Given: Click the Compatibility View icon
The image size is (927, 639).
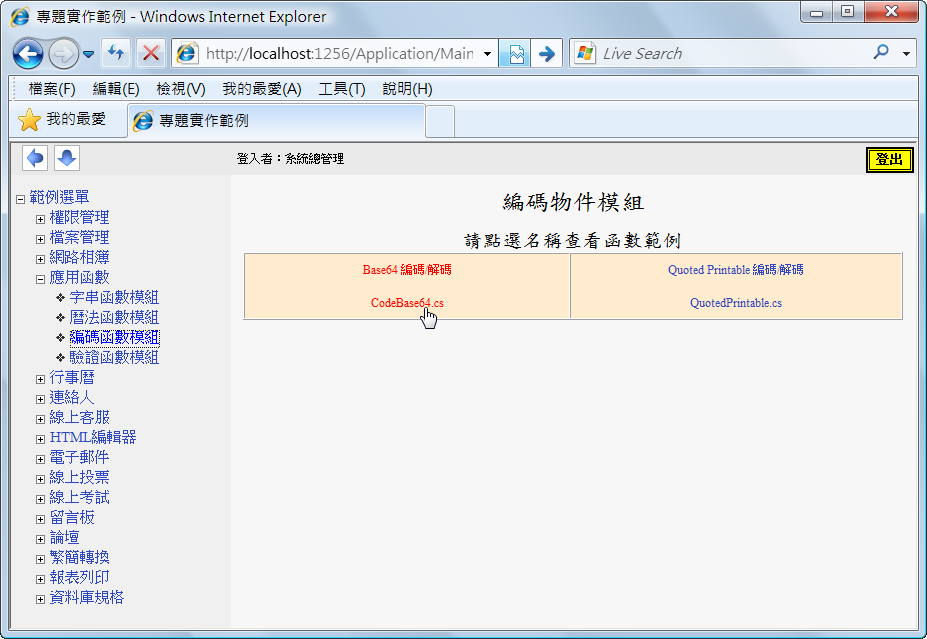Looking at the screenshot, I should [x=515, y=54].
